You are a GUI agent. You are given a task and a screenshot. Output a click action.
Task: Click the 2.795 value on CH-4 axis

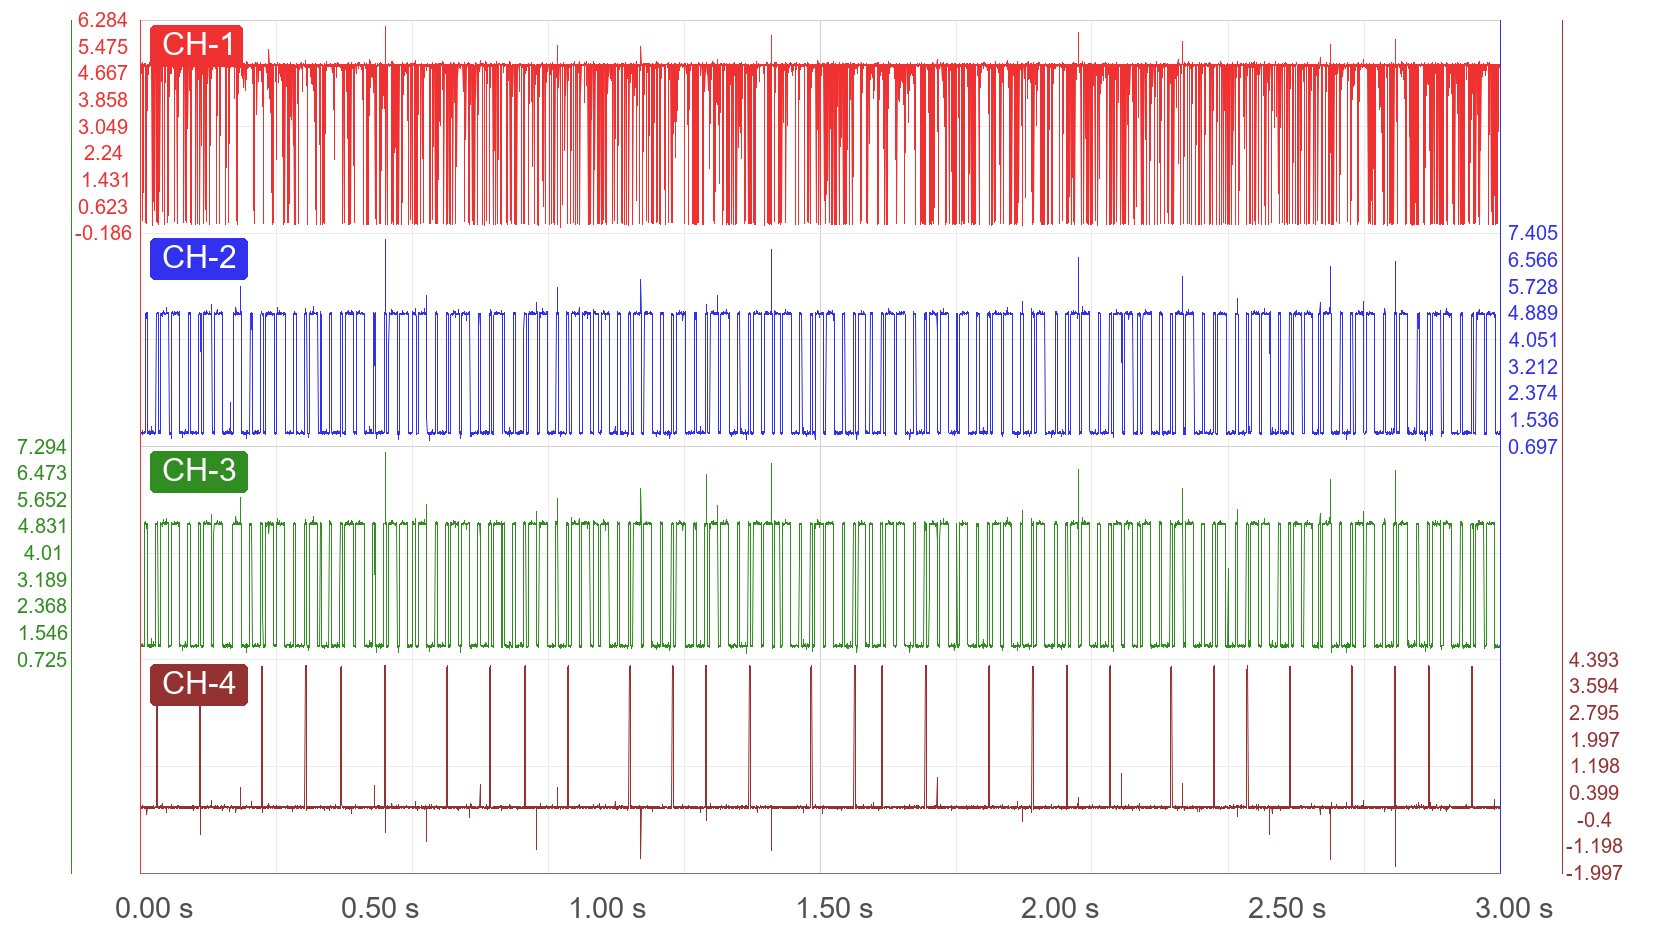[x=1594, y=713]
